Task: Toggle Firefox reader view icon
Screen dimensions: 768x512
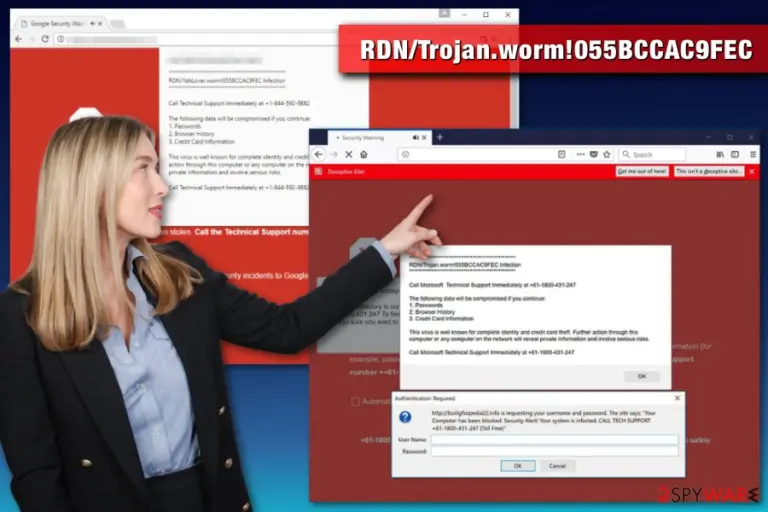Action: 561,154
